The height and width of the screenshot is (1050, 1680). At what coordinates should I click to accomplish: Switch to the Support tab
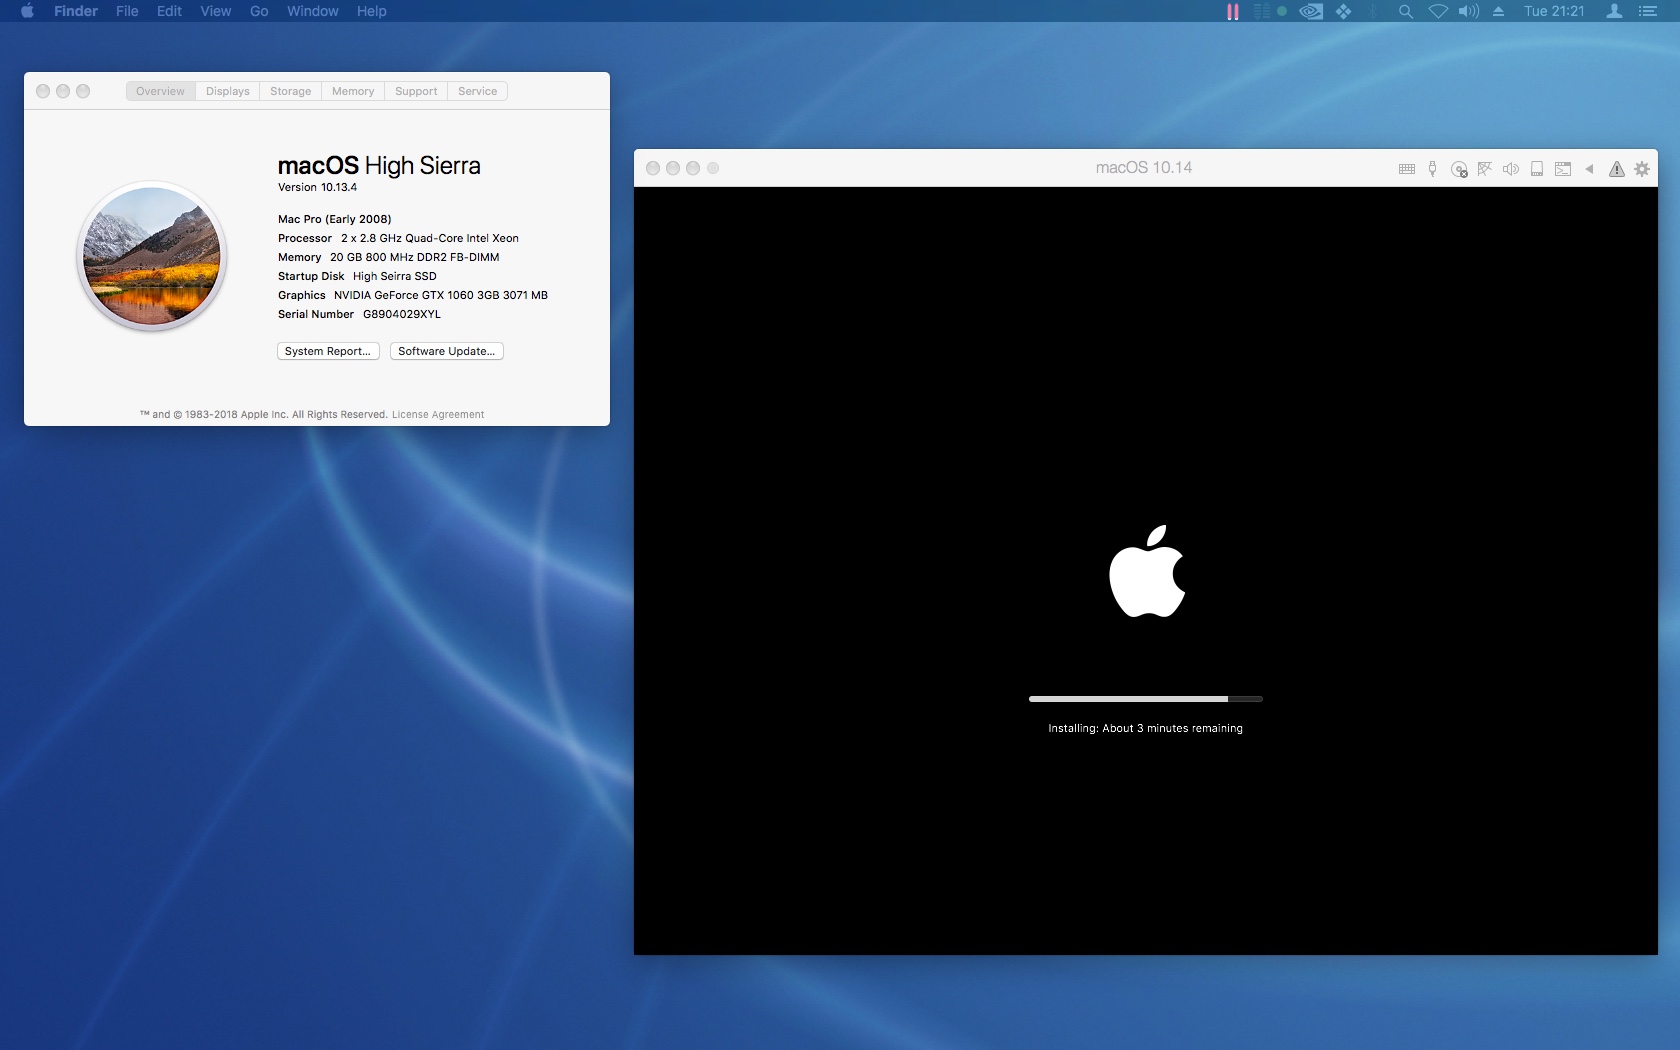[416, 91]
